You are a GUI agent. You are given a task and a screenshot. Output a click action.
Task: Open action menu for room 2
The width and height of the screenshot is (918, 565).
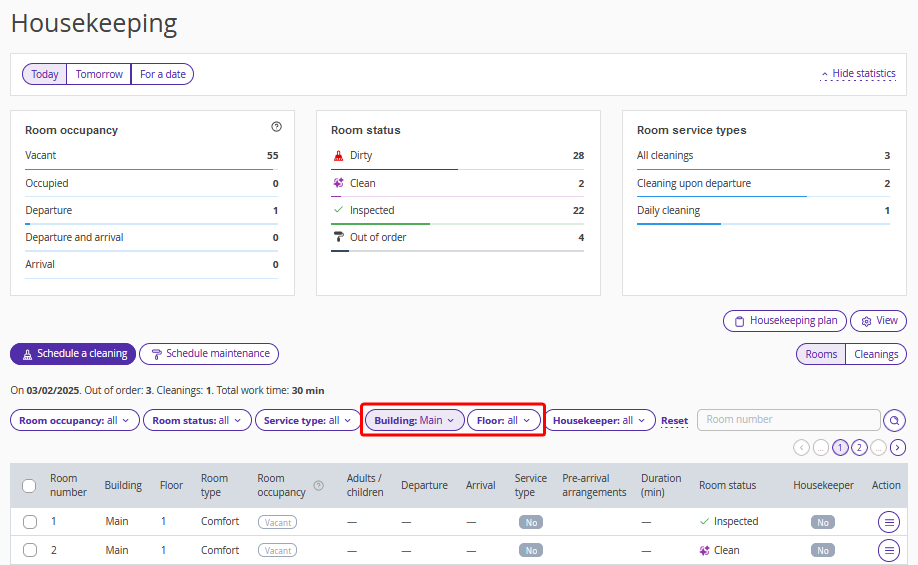point(888,551)
